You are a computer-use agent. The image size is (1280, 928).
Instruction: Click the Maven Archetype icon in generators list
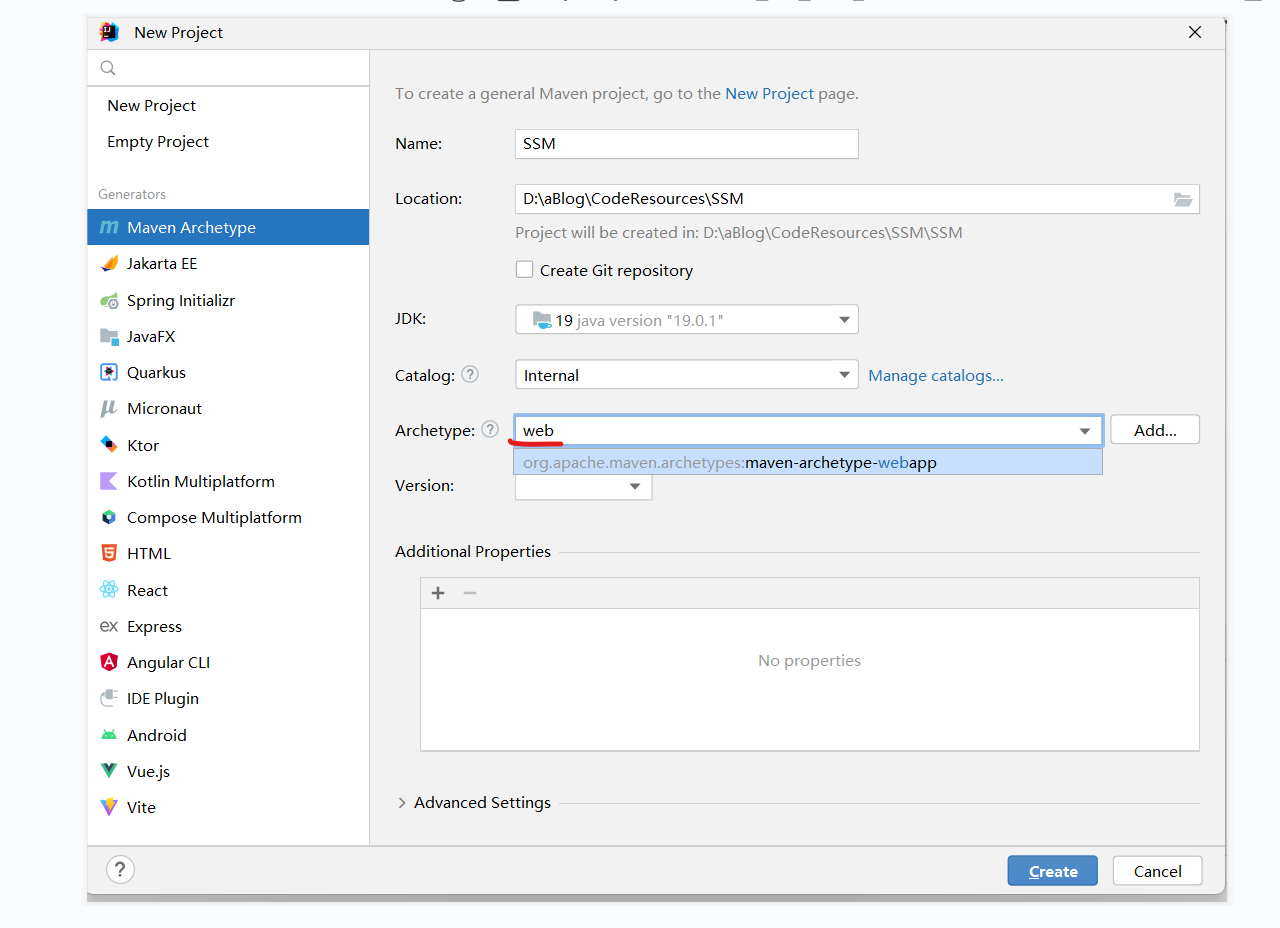(109, 228)
